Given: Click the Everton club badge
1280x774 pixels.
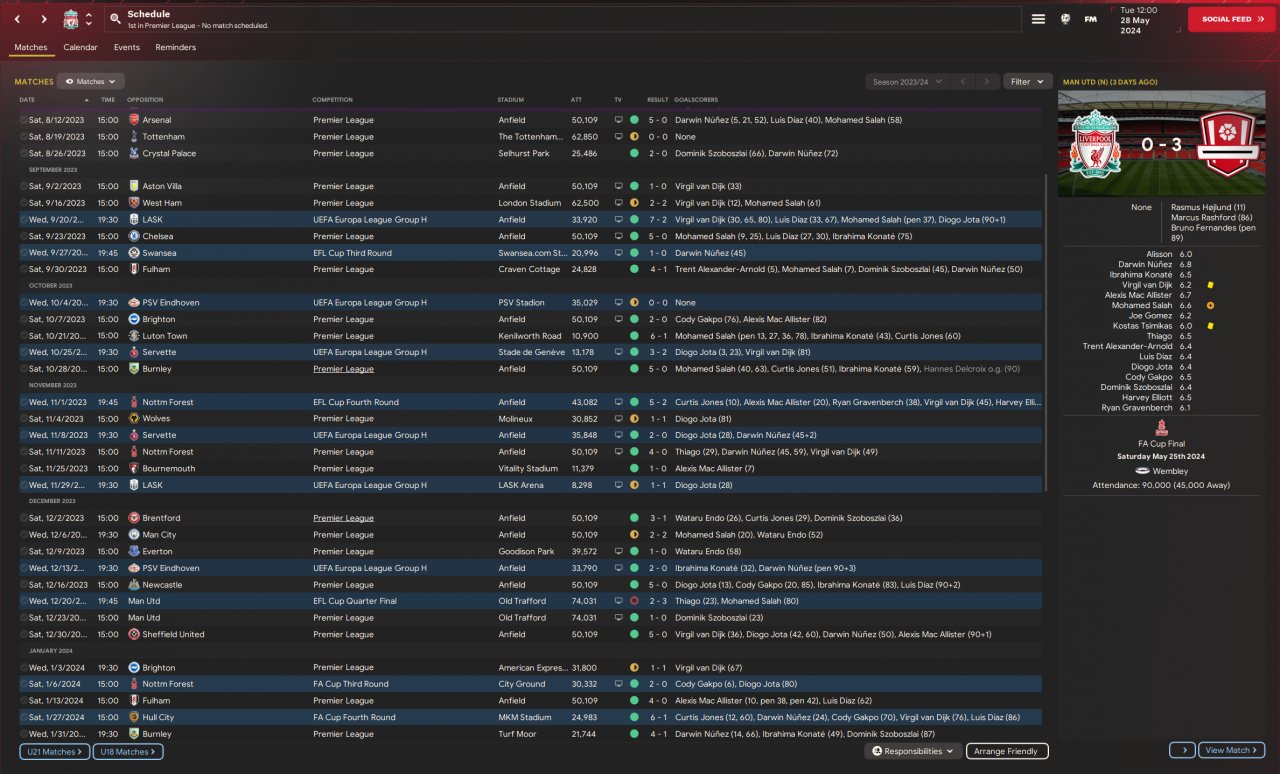Looking at the screenshot, I should (x=134, y=552).
